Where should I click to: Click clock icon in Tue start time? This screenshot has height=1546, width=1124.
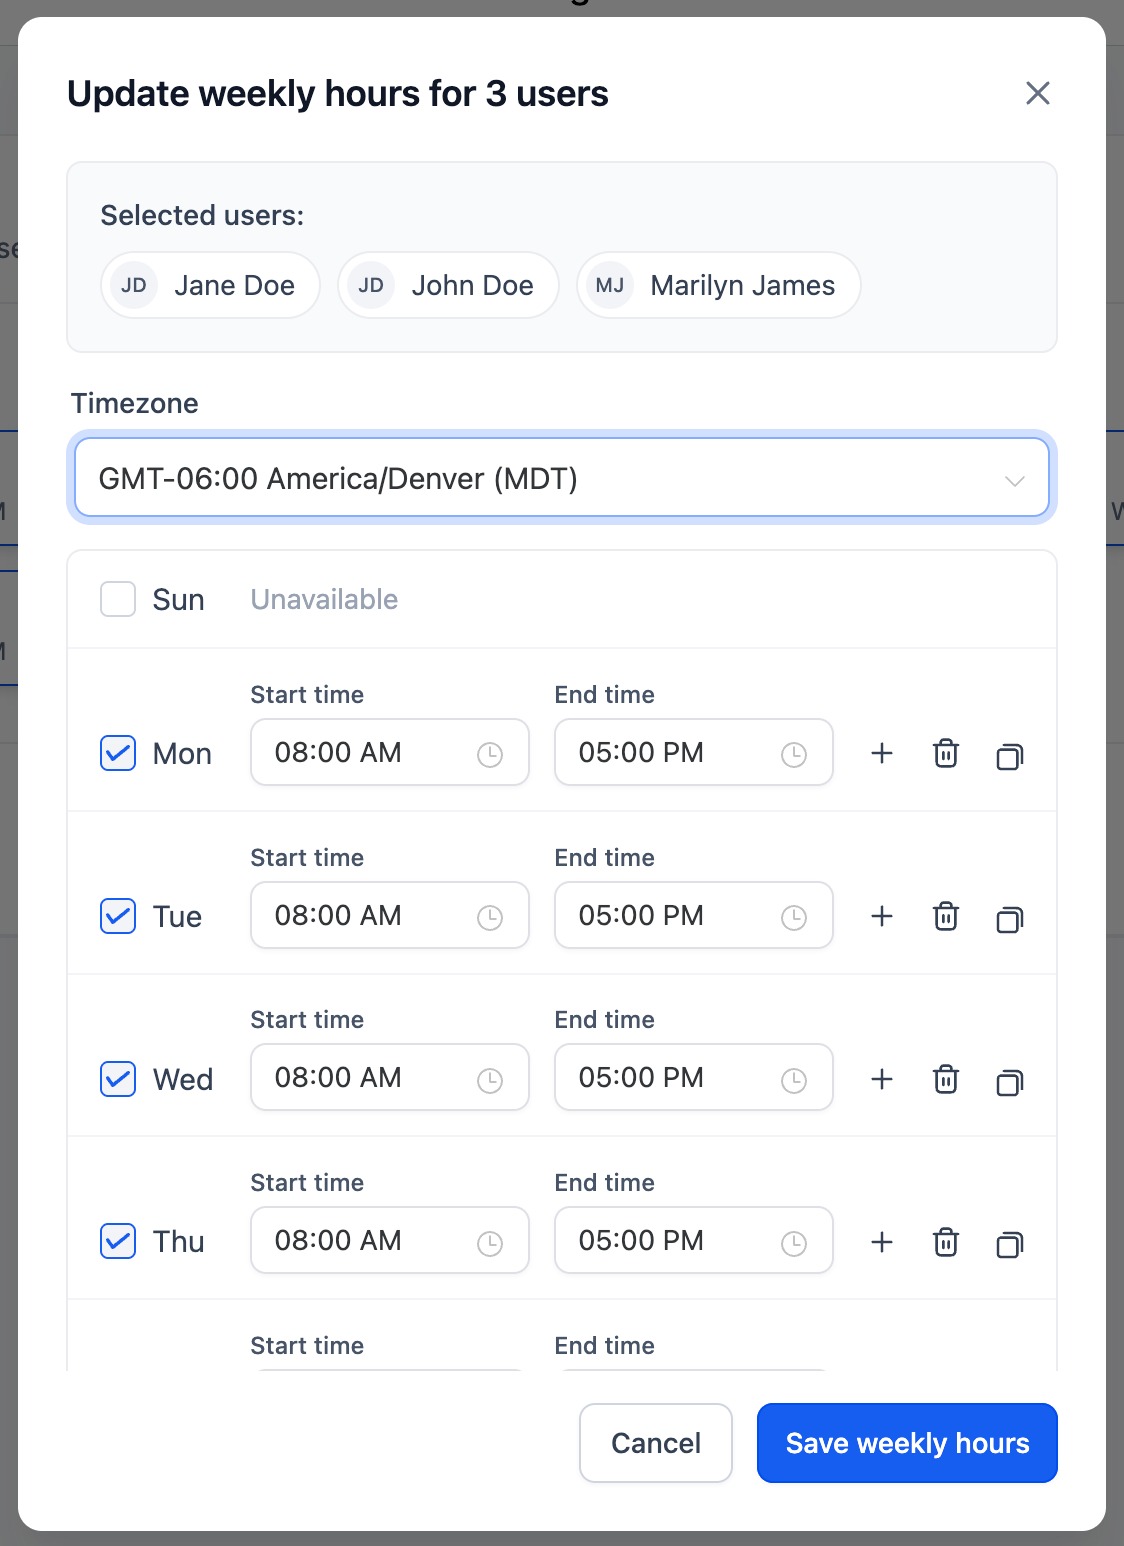490,918
